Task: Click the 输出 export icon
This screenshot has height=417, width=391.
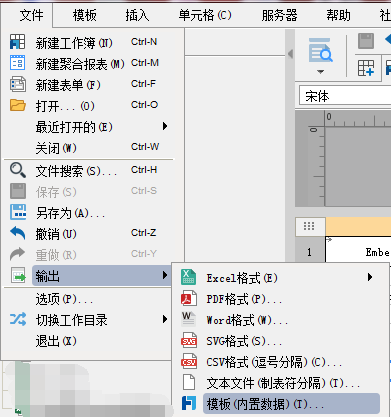Action: (x=18, y=275)
